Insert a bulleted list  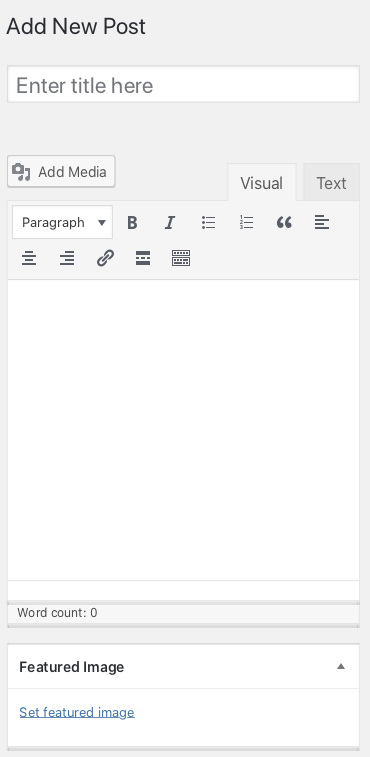208,223
